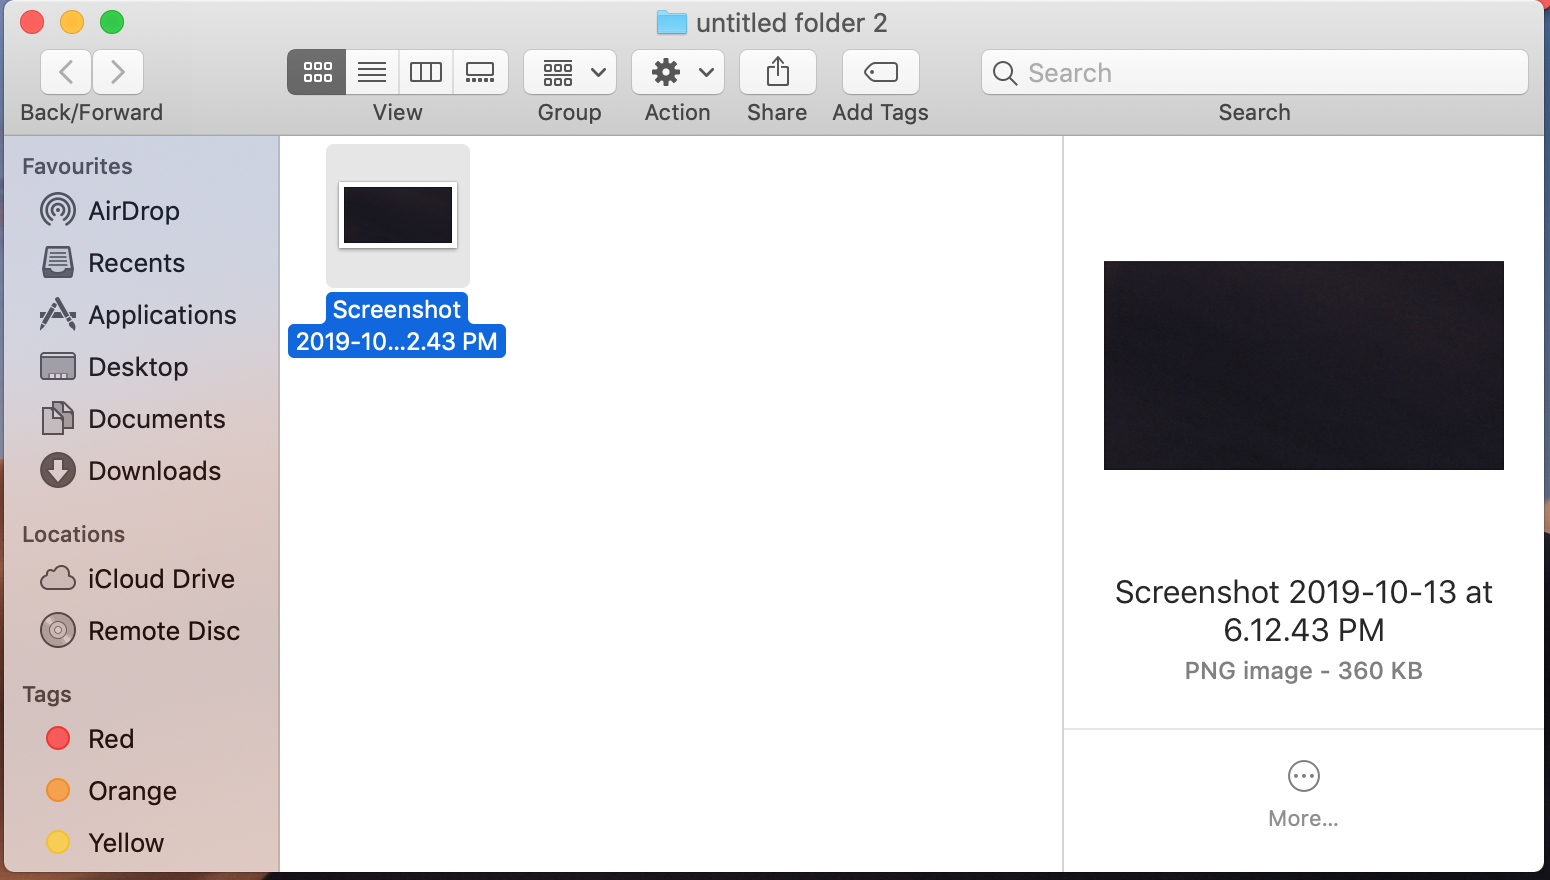Viewport: 1550px width, 880px height.
Task: Click the Tags section header
Action: (47, 694)
